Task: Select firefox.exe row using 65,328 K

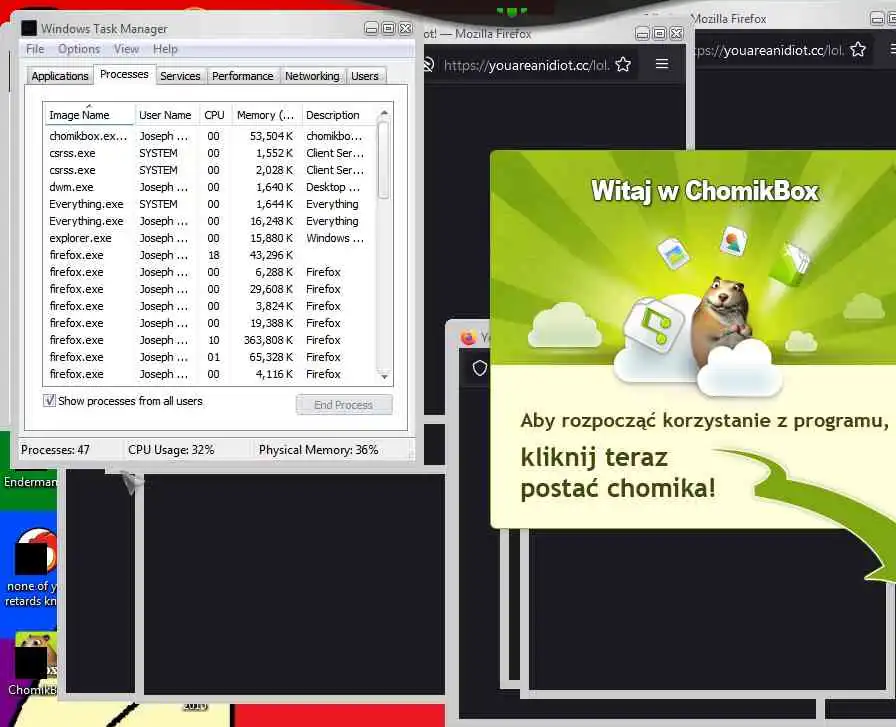Action: [x=210, y=357]
